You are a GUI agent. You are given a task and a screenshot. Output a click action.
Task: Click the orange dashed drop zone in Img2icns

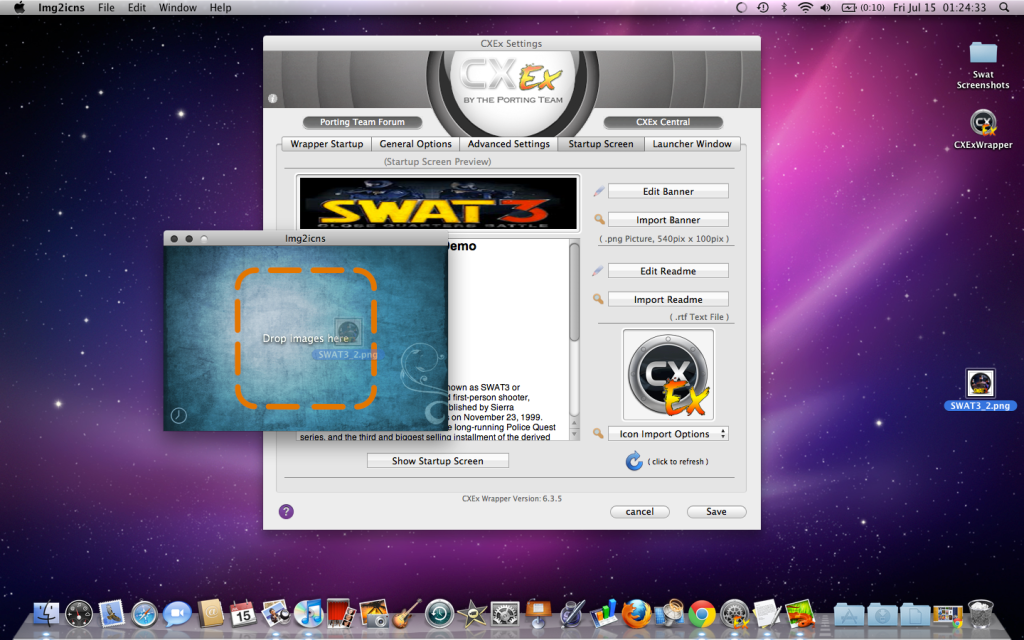(306, 338)
